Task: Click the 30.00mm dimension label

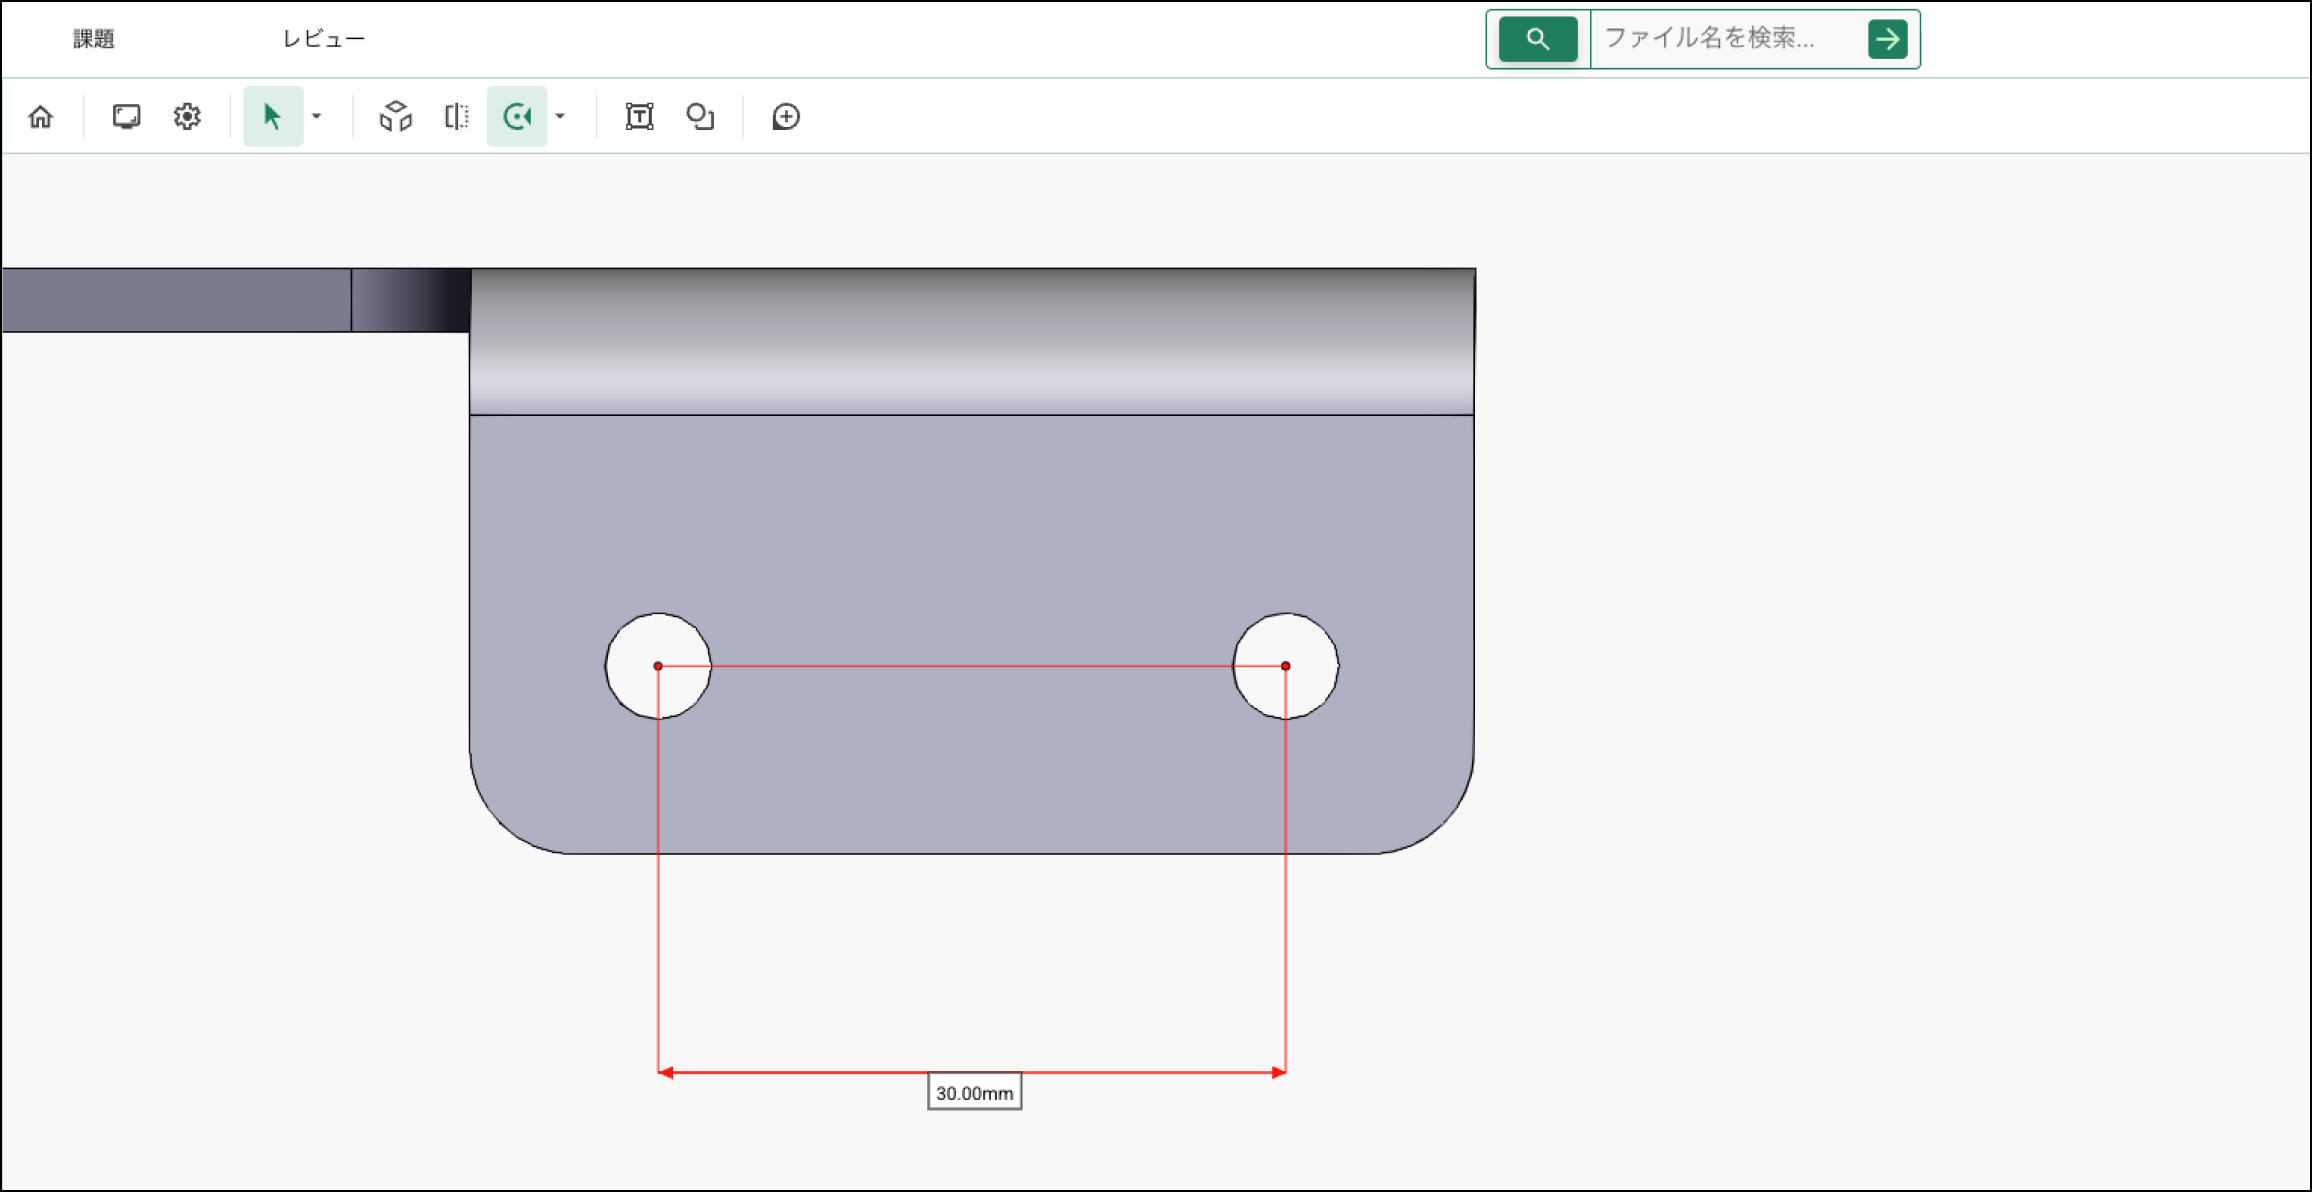Action: [974, 1093]
